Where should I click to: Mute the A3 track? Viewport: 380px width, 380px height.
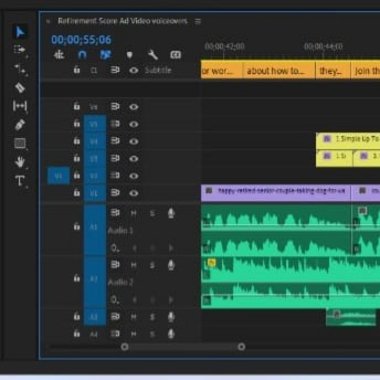pos(133,317)
